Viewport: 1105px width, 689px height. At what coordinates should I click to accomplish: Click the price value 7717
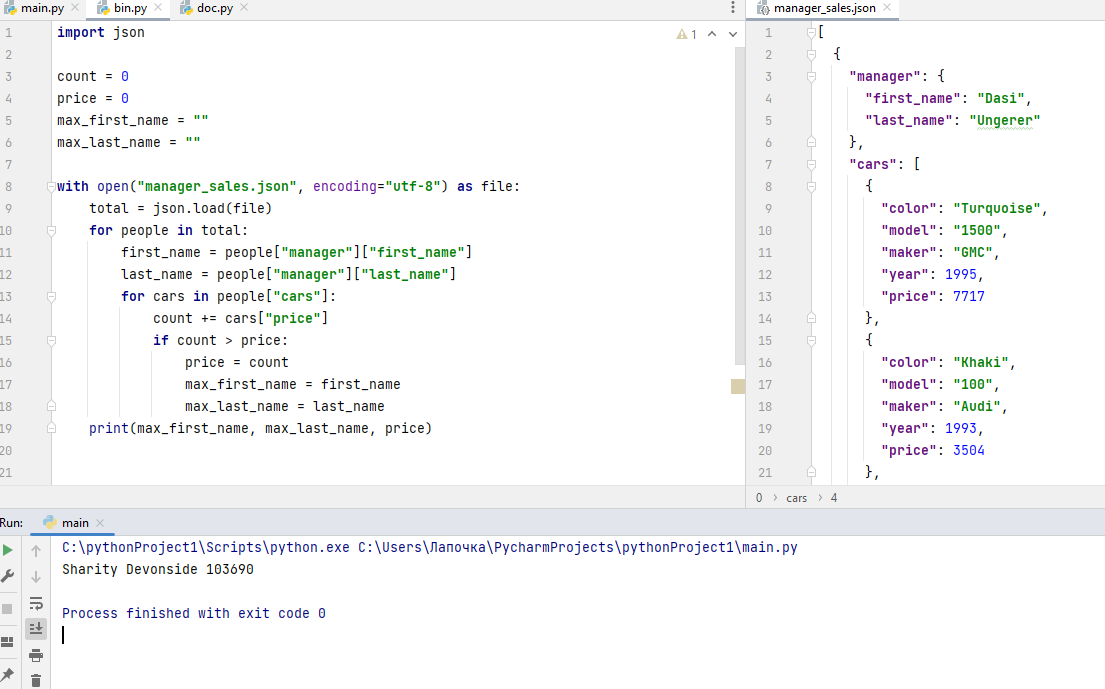[x=969, y=297]
